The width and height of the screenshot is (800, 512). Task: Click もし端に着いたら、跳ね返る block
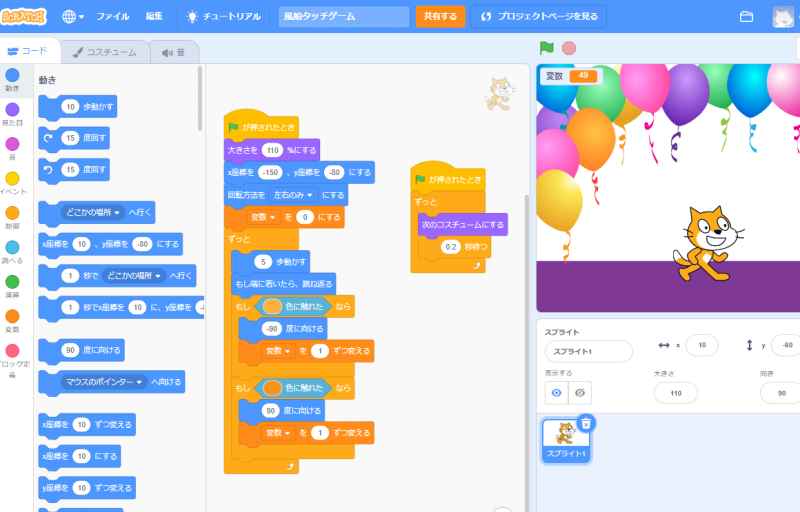pyautogui.click(x=284, y=284)
